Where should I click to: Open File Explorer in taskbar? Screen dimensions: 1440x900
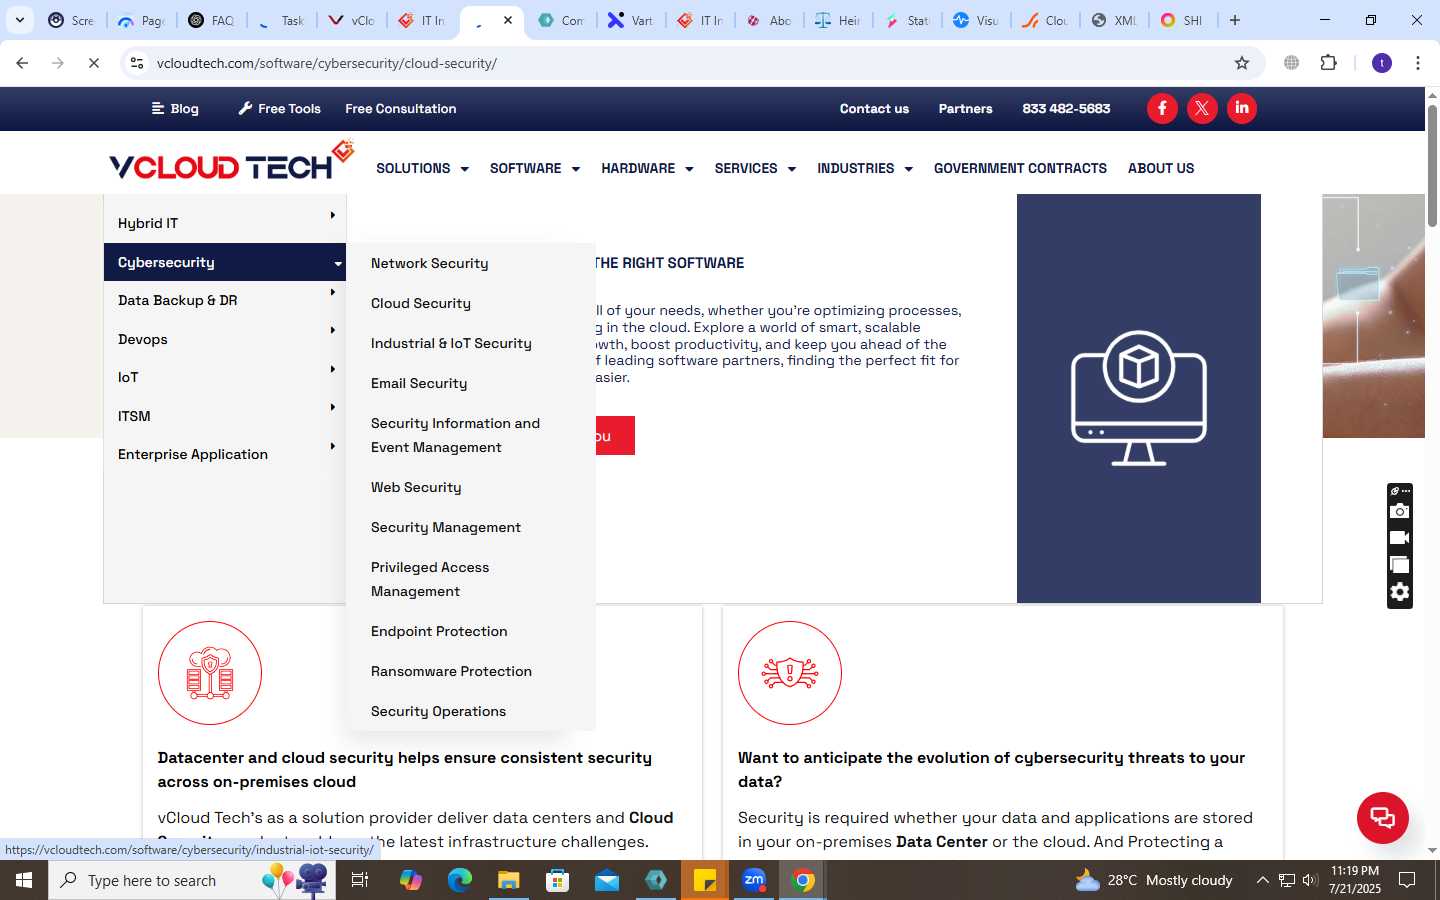coord(509,880)
